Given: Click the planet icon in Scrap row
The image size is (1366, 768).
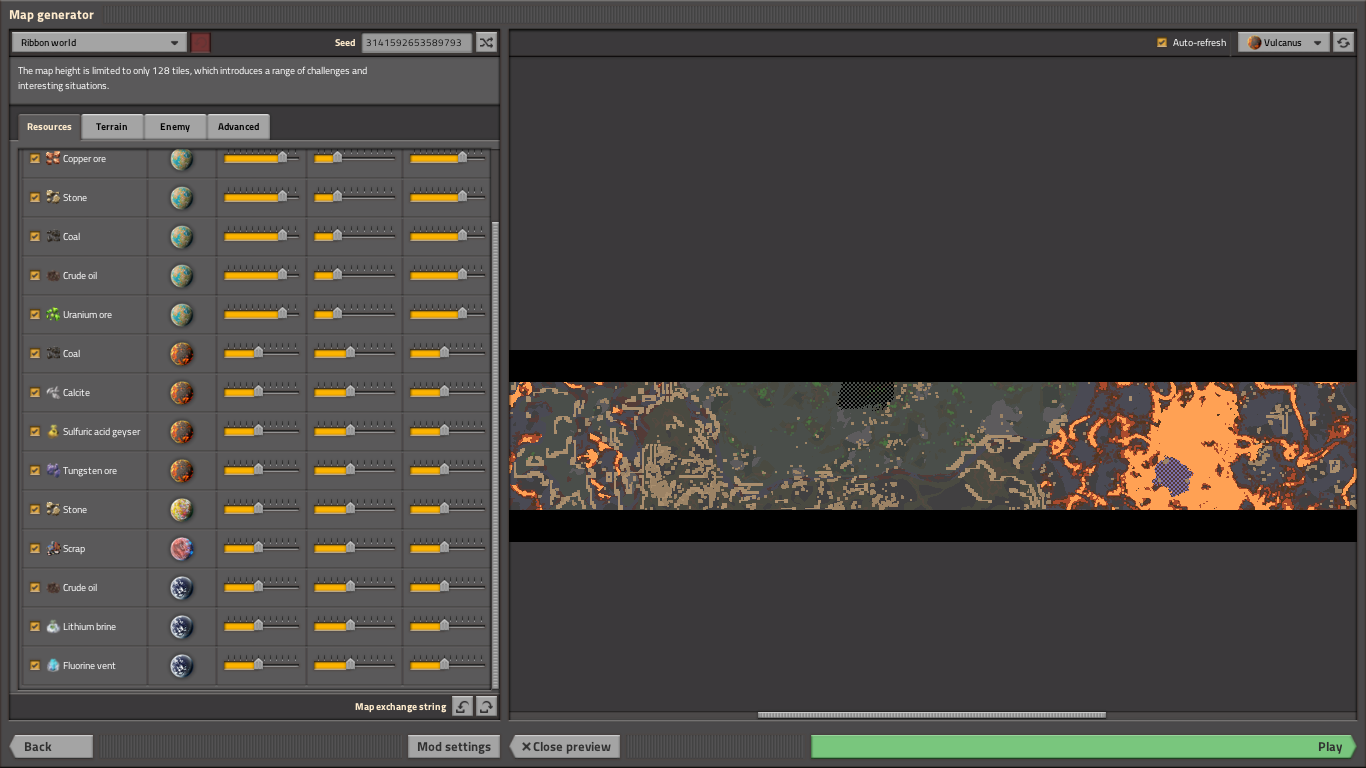Looking at the screenshot, I should tap(181, 549).
